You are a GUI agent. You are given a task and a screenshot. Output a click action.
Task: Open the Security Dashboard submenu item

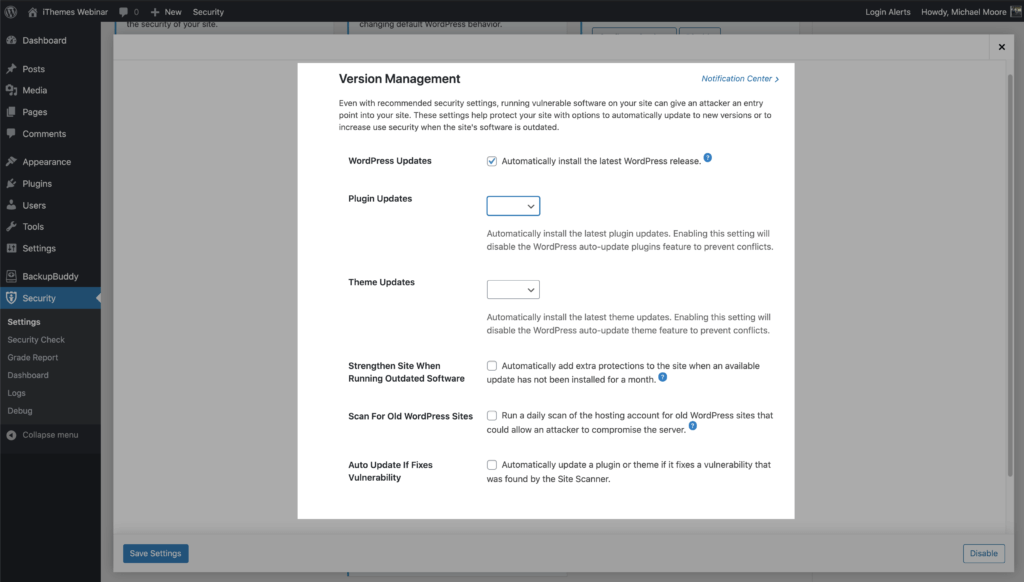click(x=28, y=375)
